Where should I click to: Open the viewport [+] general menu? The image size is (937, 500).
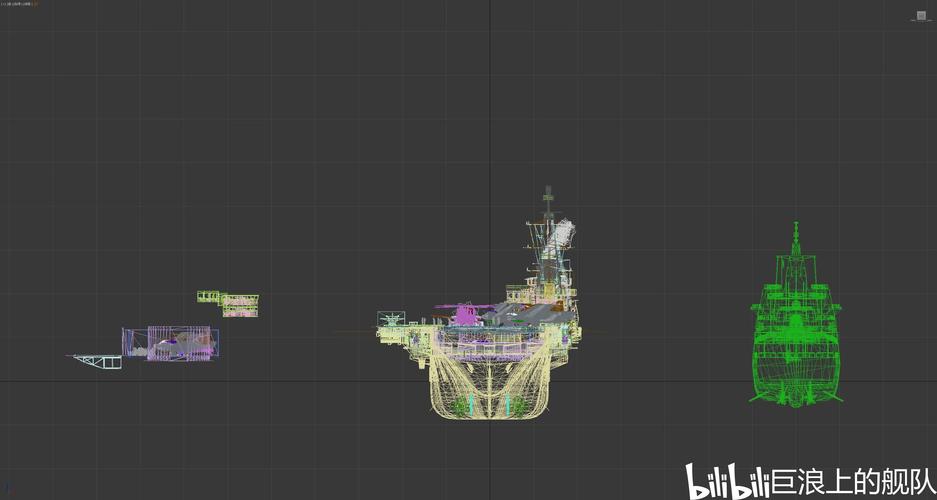click(x=4, y=4)
